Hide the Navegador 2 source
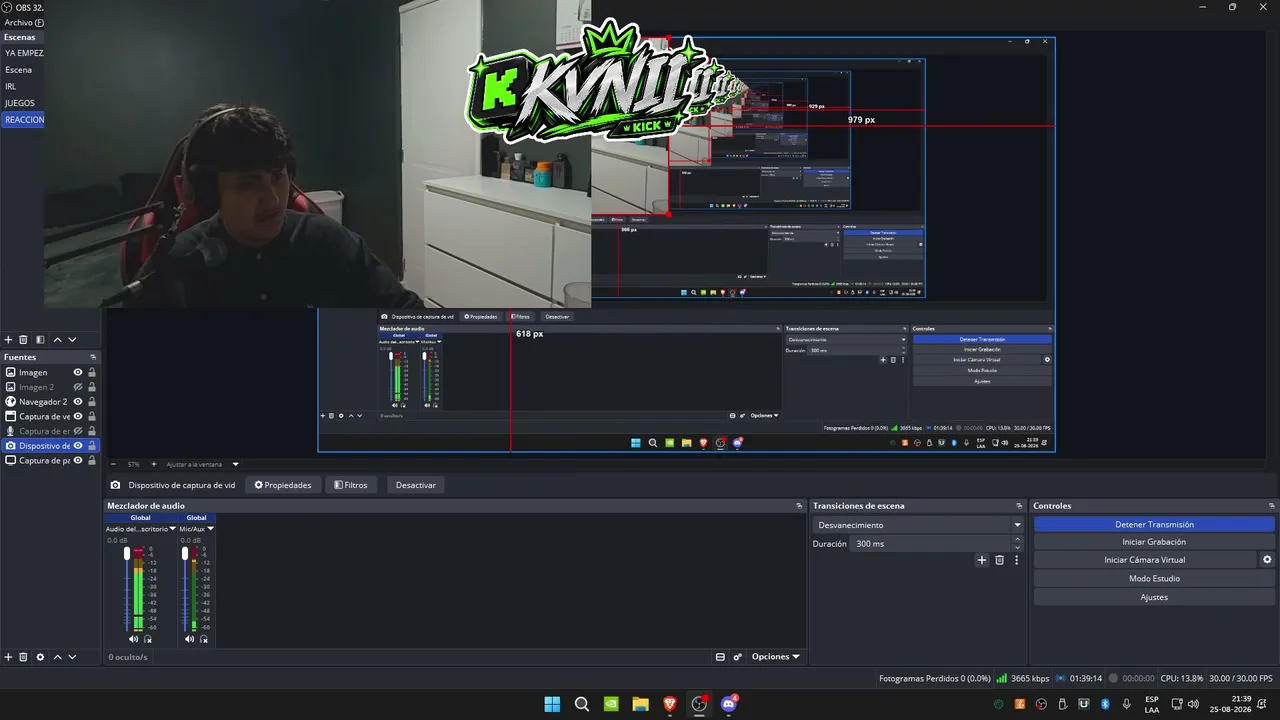 pos(78,402)
